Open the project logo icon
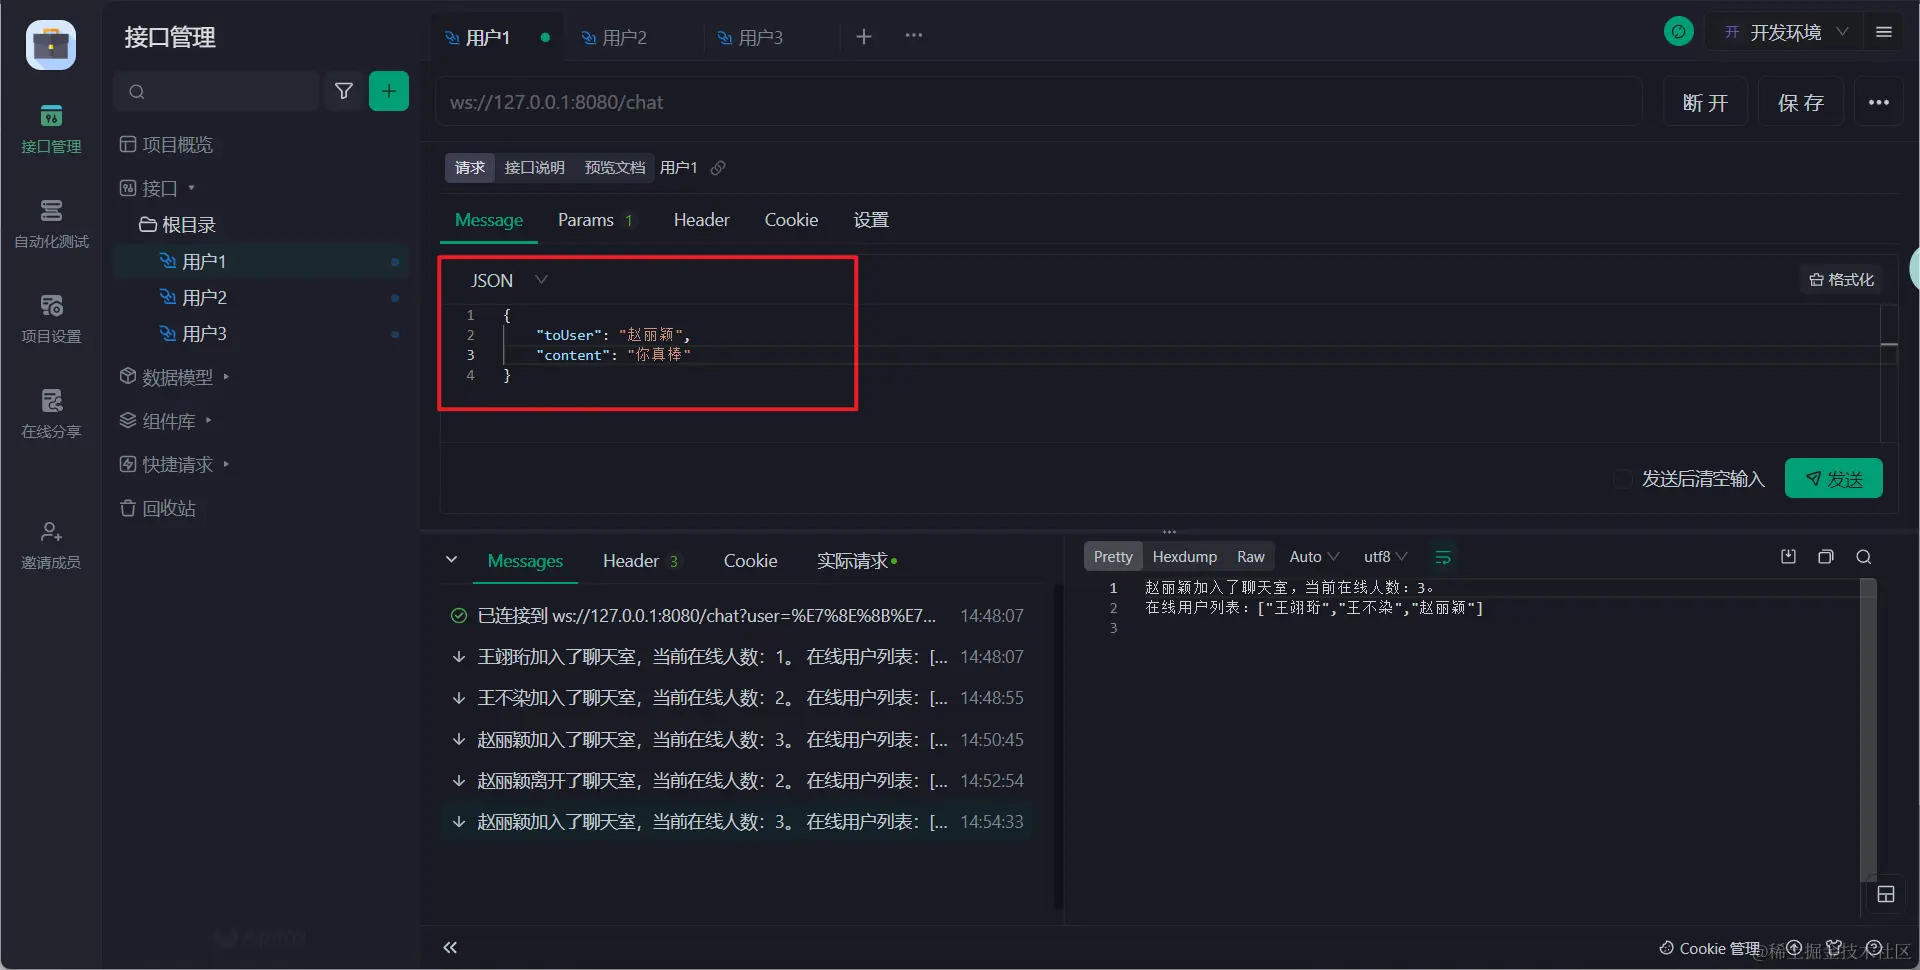The height and width of the screenshot is (970, 1920). pos(51,45)
